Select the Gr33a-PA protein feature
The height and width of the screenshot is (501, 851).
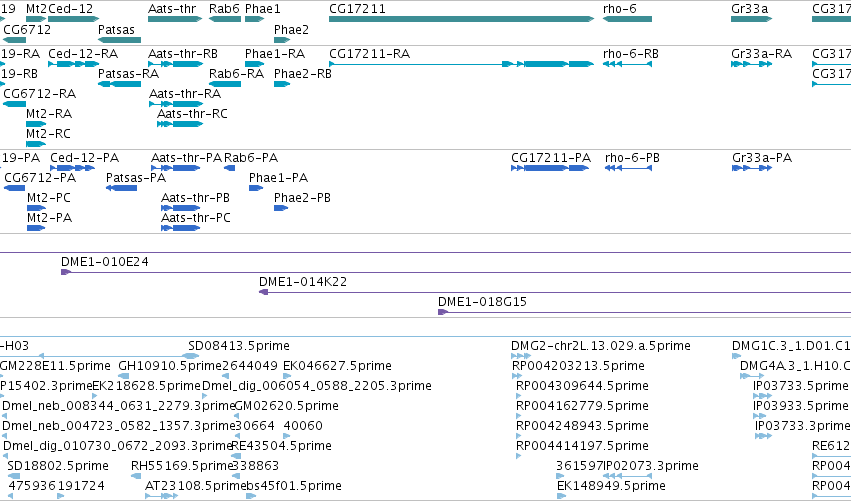[752, 168]
